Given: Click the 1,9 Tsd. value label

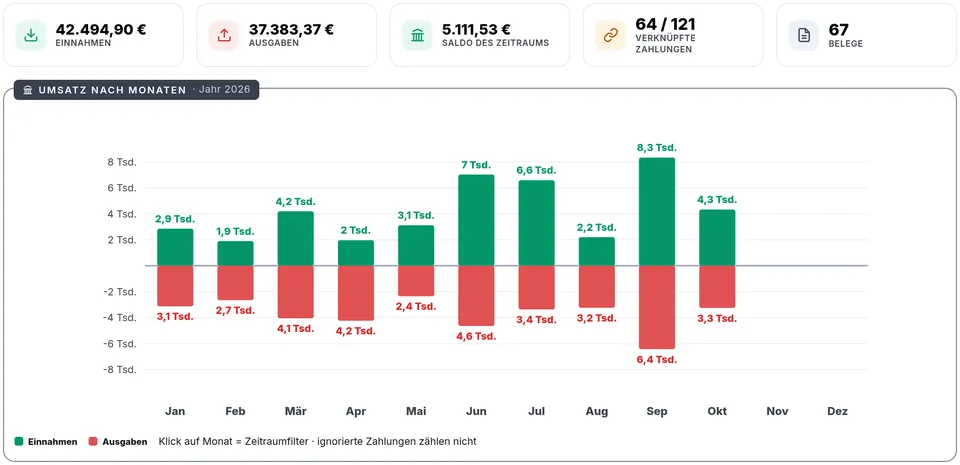Looking at the screenshot, I should pos(235,231).
